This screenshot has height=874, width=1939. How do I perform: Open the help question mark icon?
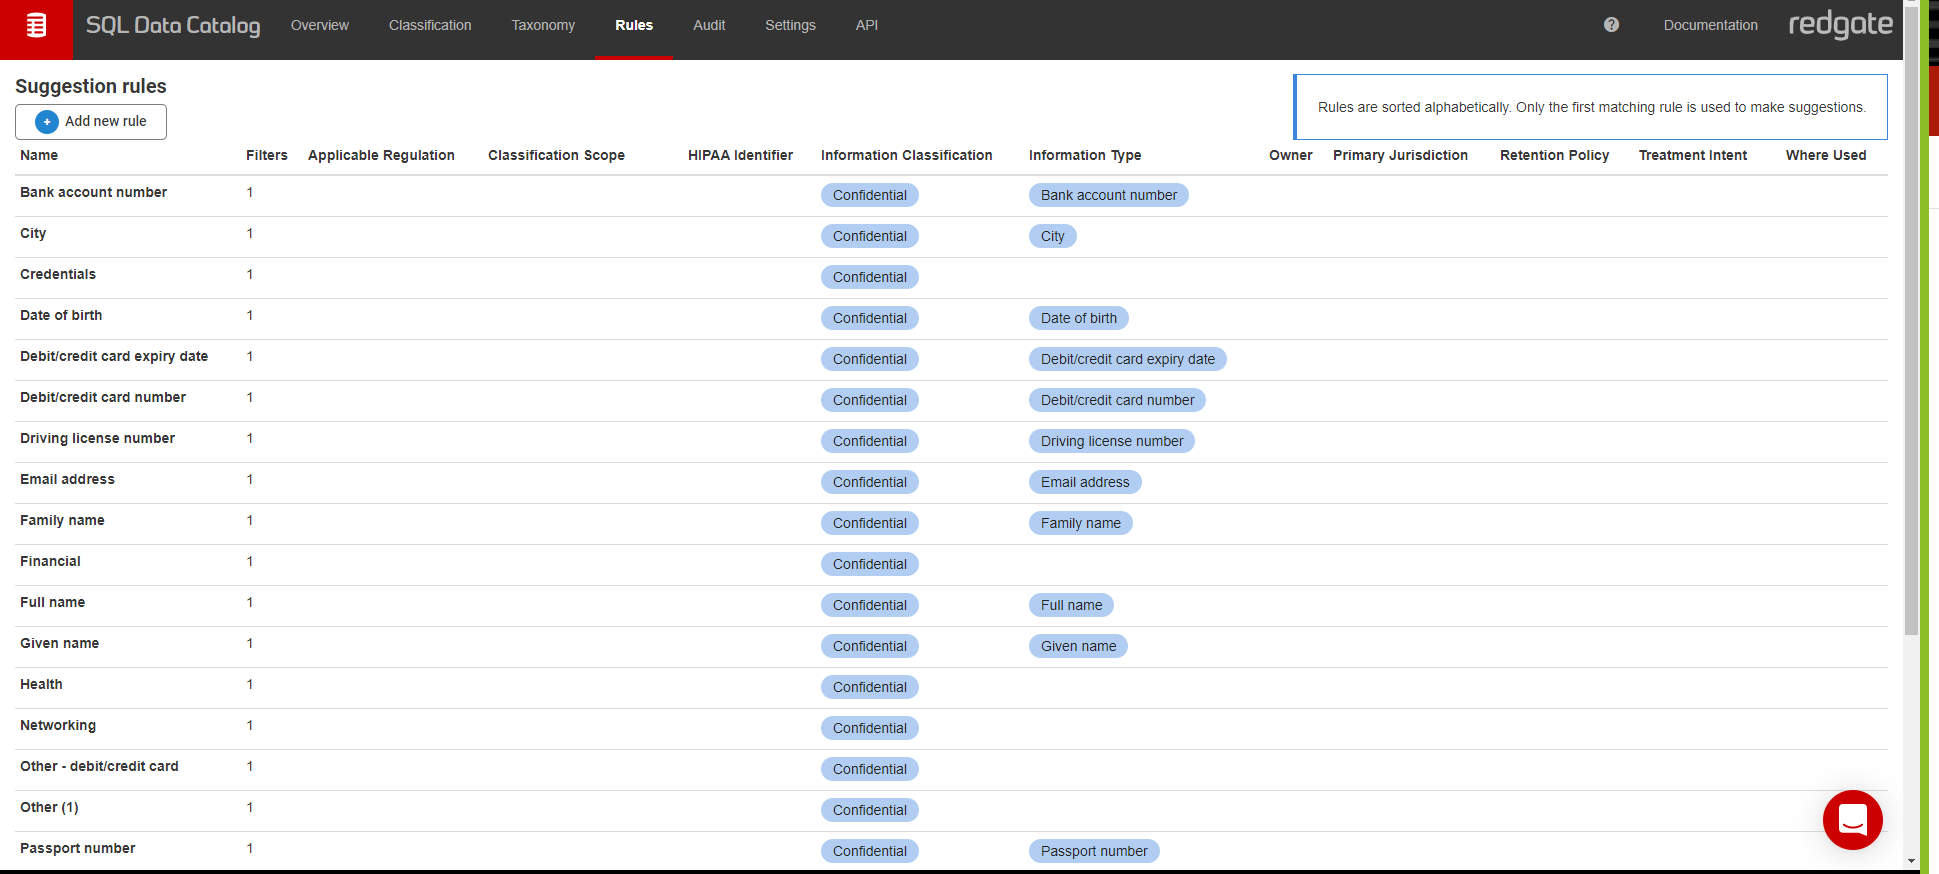pyautogui.click(x=1611, y=25)
